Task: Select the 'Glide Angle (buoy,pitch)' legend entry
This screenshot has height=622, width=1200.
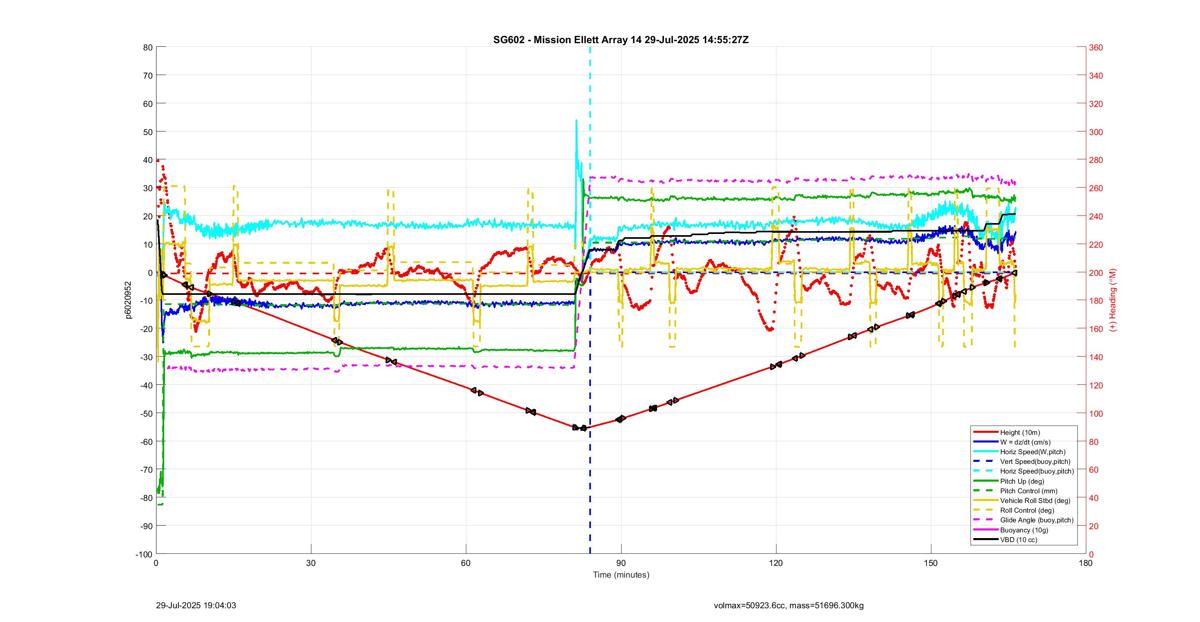Action: click(x=1022, y=520)
